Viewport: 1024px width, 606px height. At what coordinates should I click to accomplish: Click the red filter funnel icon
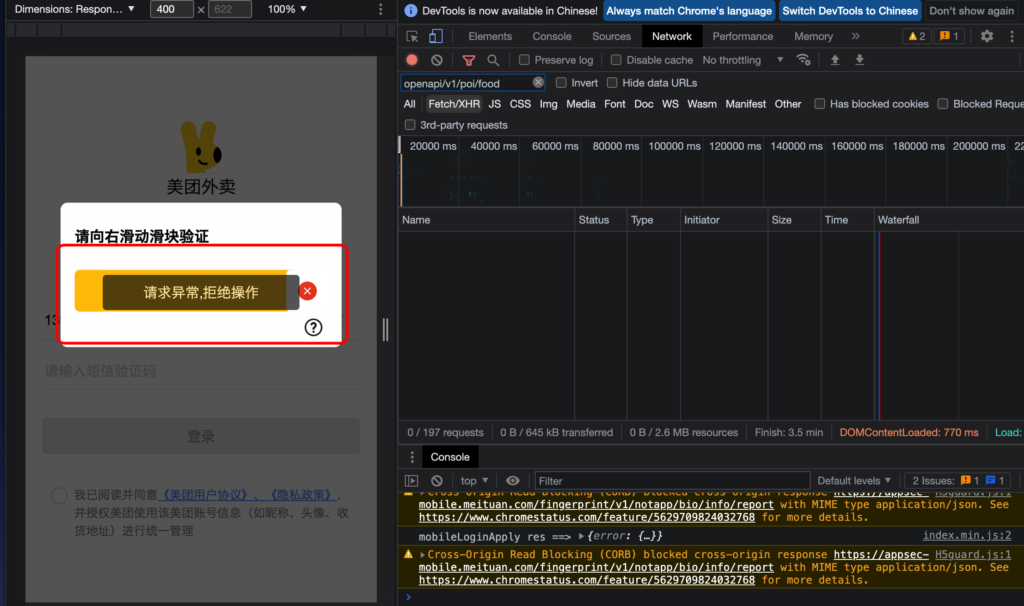468,60
